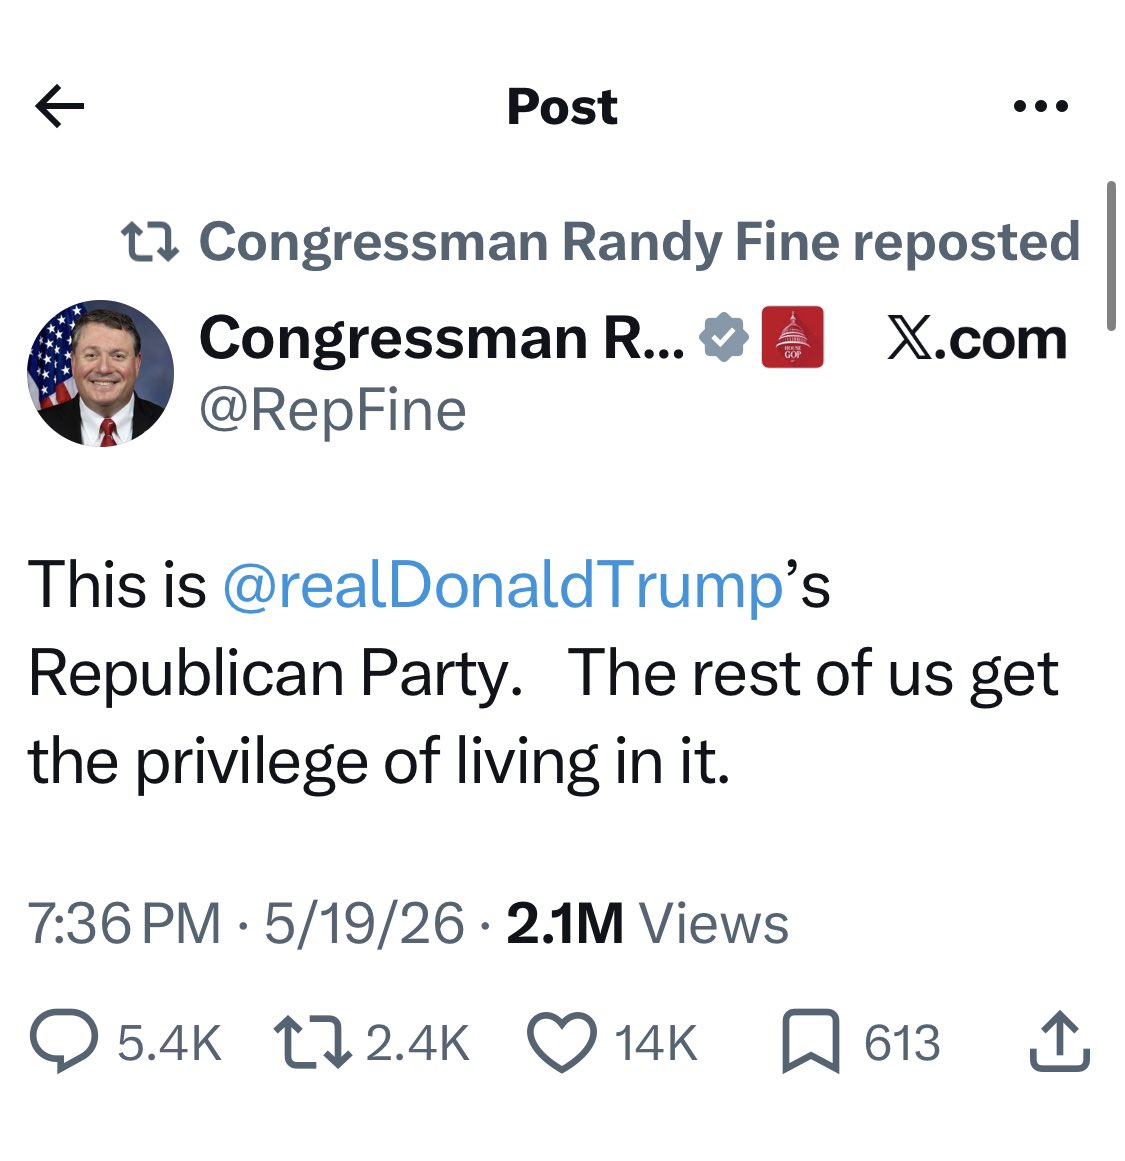The width and height of the screenshot is (1125, 1161).
Task: Open Congressman Randy Fine reposted link
Action: 639,242
